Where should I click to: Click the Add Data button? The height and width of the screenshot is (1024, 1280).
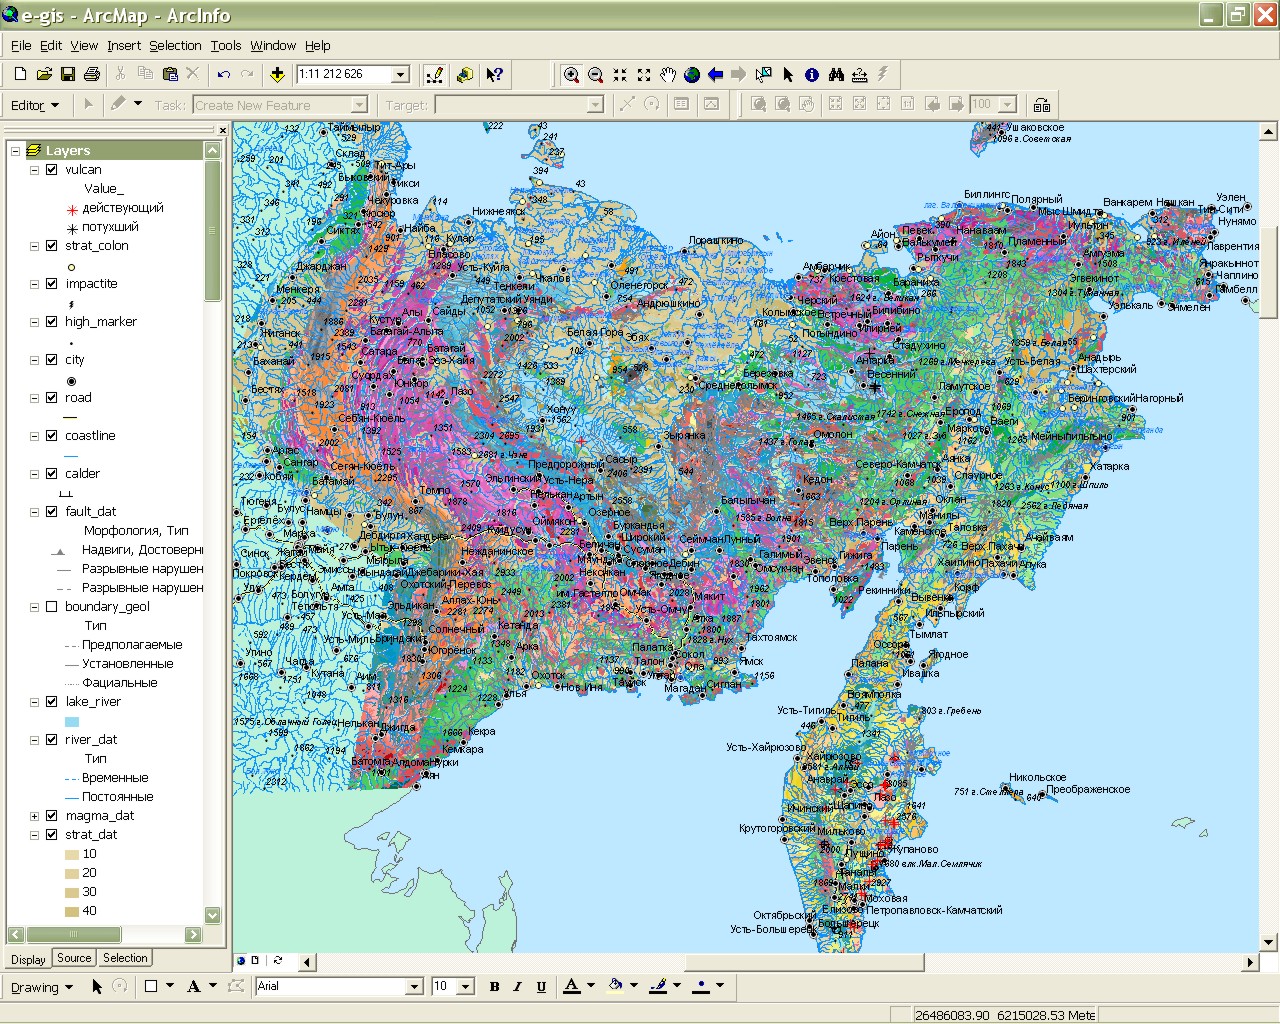tap(277, 75)
